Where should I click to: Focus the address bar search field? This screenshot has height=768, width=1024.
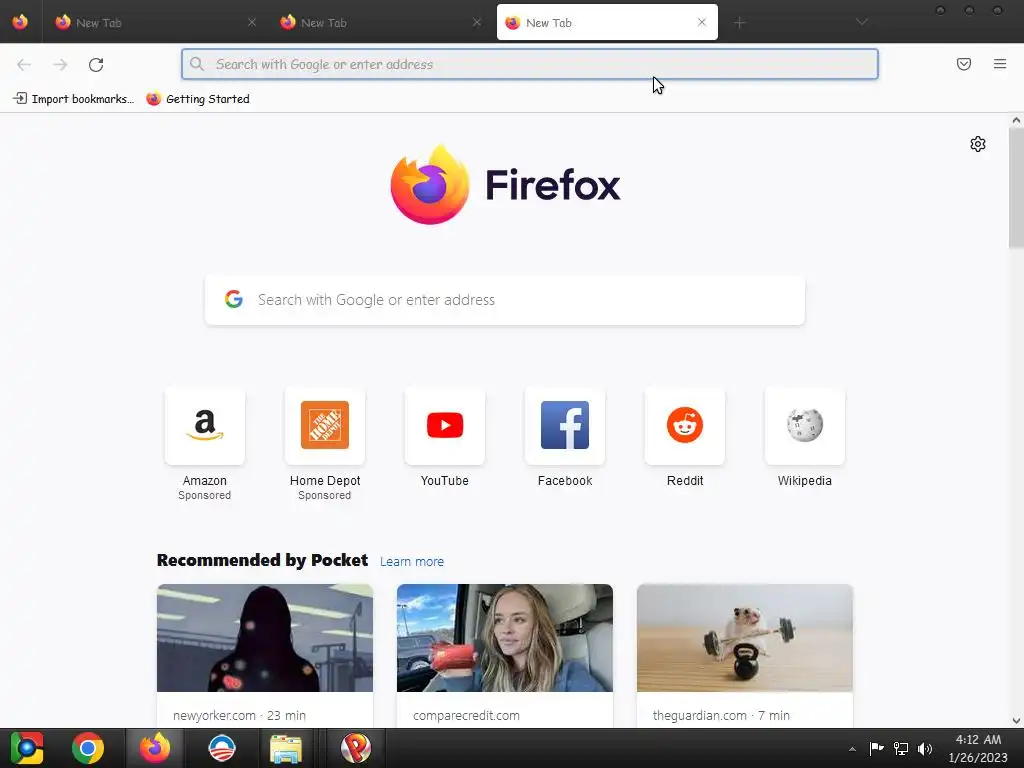click(x=530, y=64)
